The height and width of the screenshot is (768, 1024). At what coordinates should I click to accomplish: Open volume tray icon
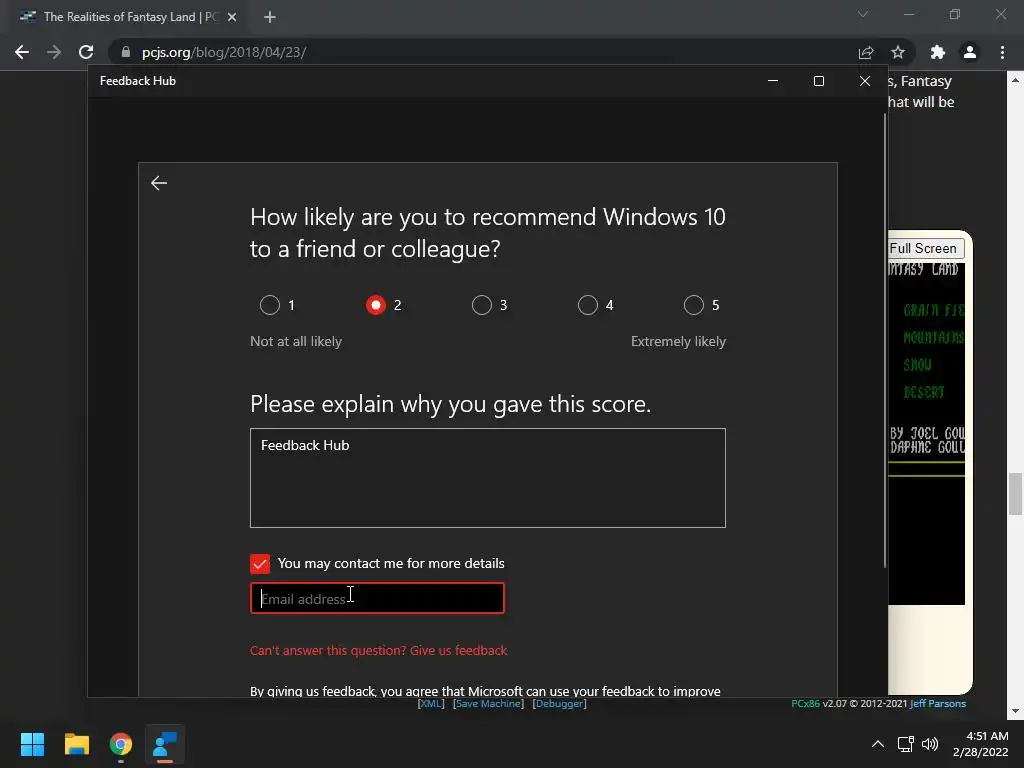pyautogui.click(x=930, y=744)
